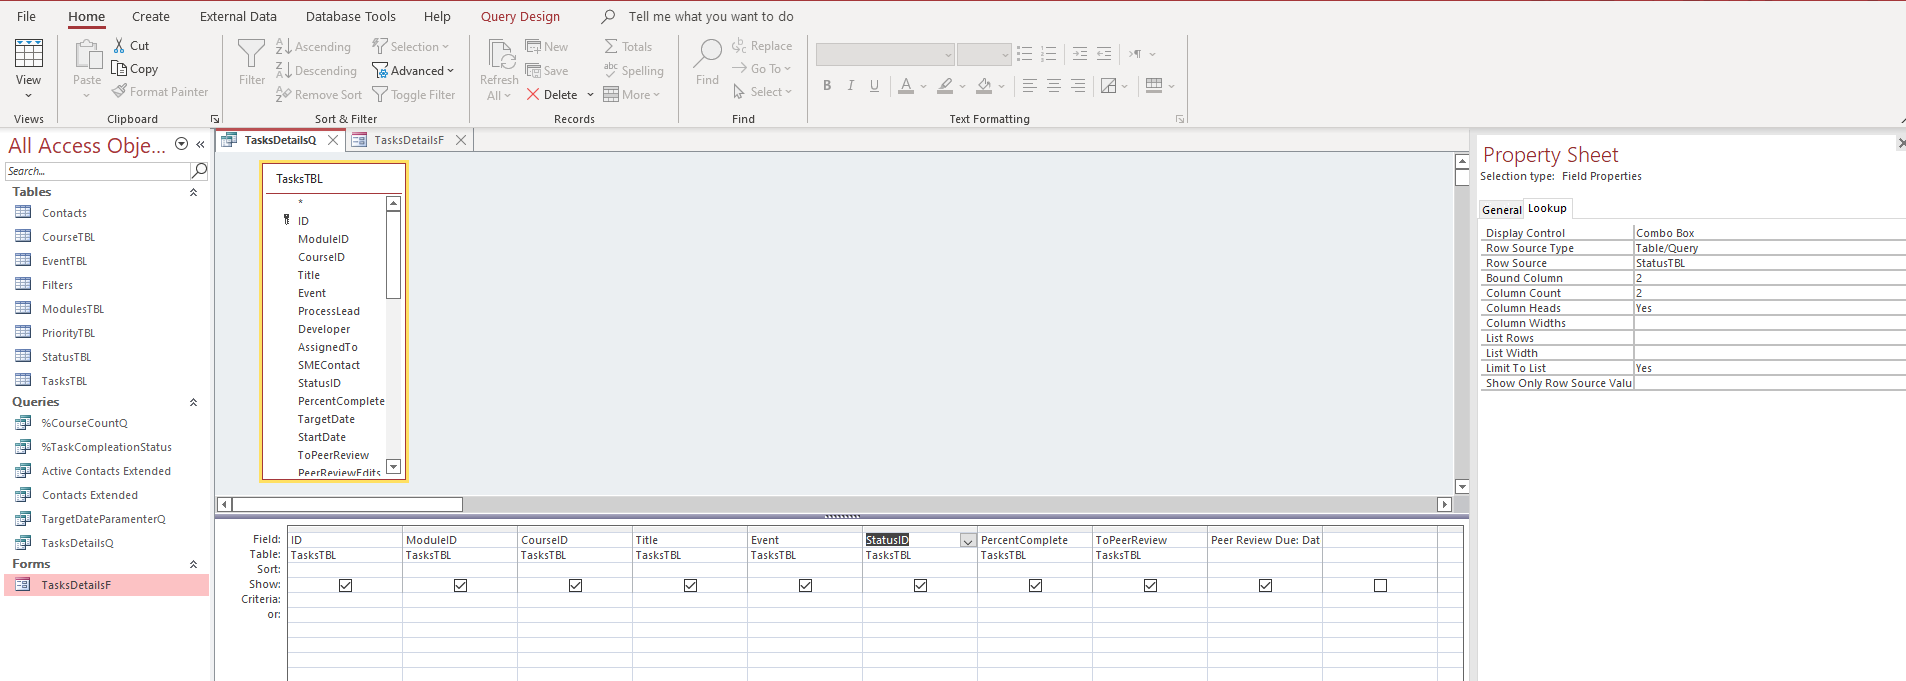The width and height of the screenshot is (1906, 681).
Task: Check Show box for empty last column
Action: (1380, 585)
